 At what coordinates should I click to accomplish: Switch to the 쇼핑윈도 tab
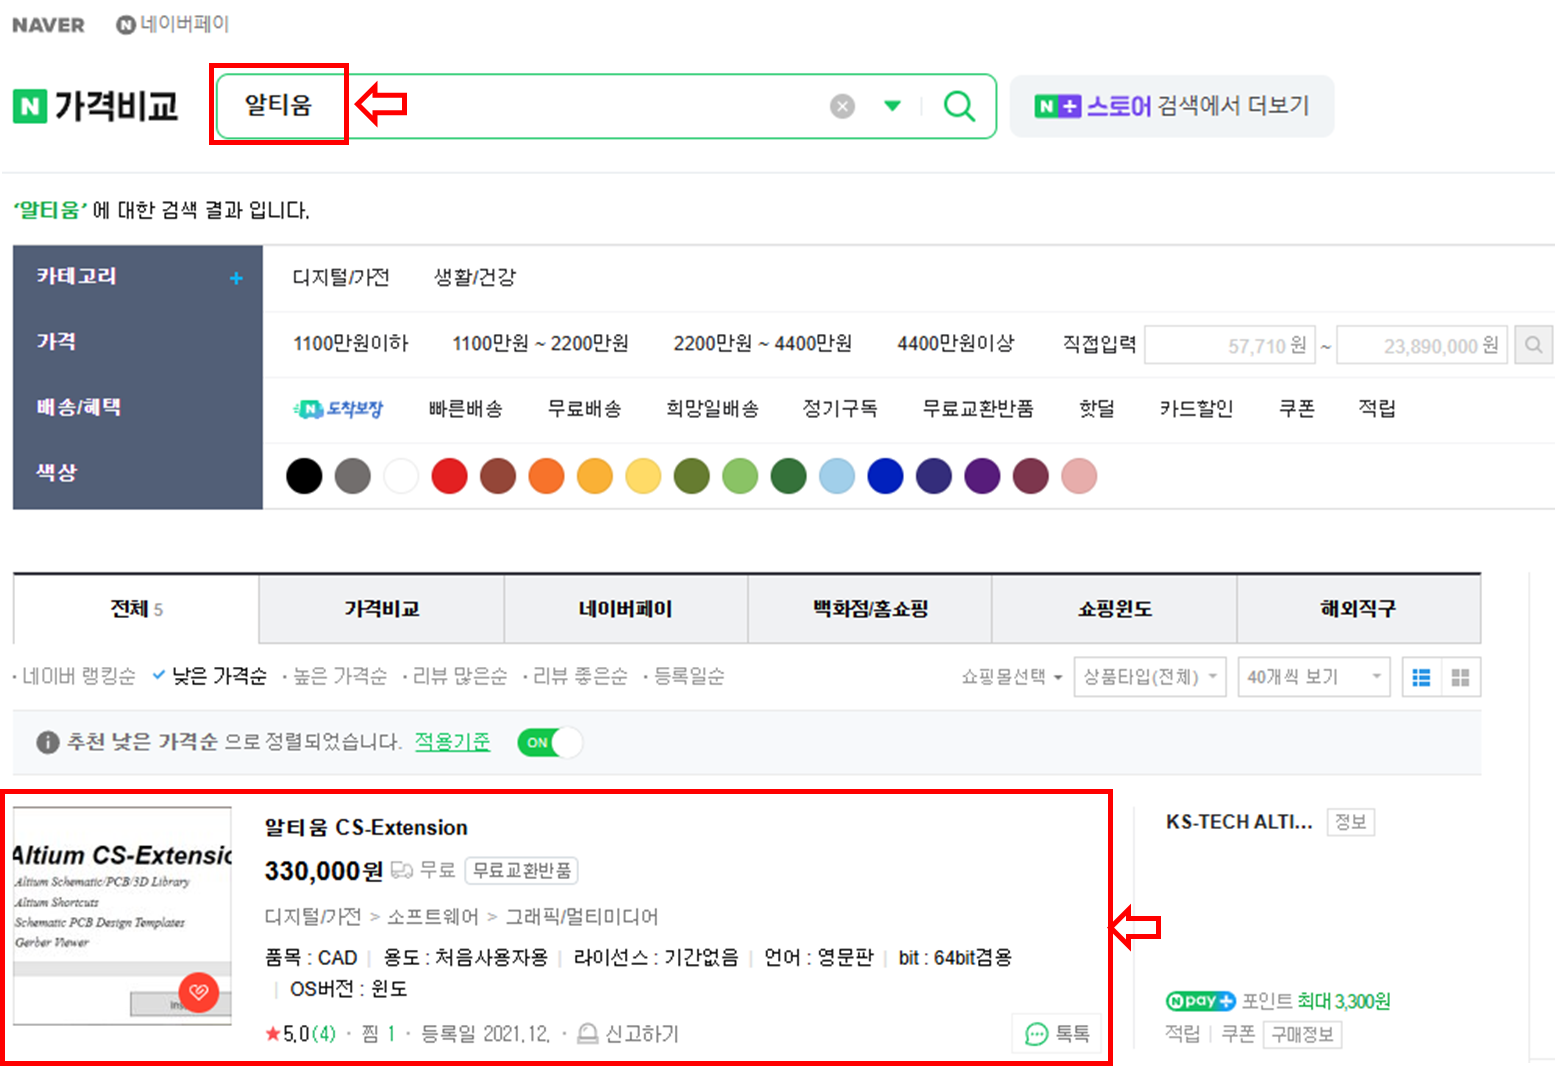[1114, 609]
